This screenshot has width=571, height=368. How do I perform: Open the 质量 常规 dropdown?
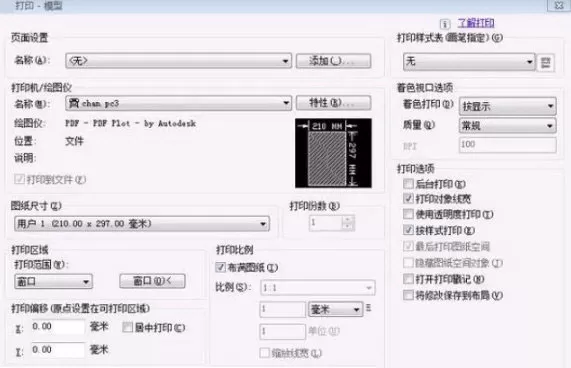coord(508,126)
